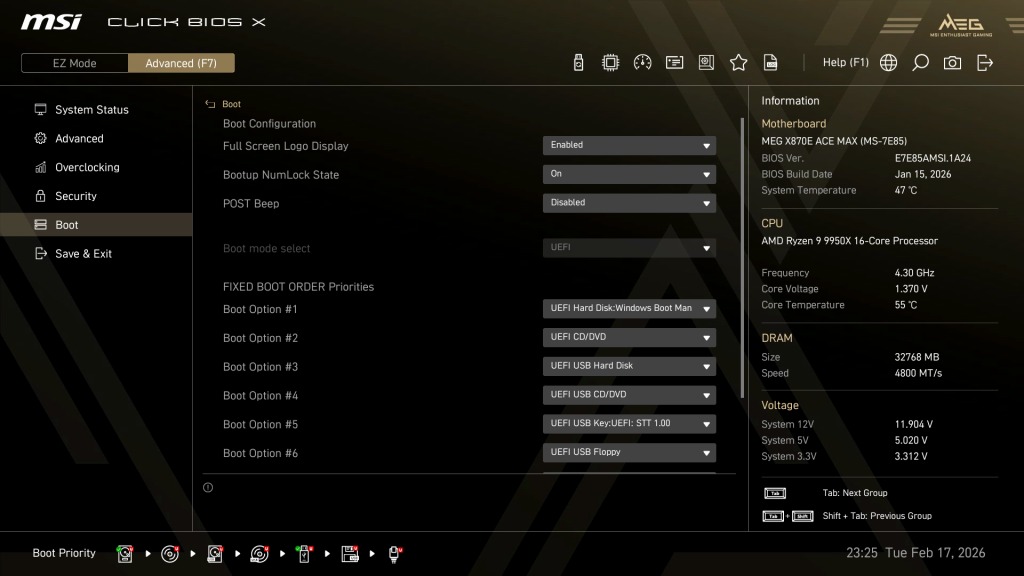
Task: Open the motherboard explorer icon with gear
Action: tap(706, 63)
